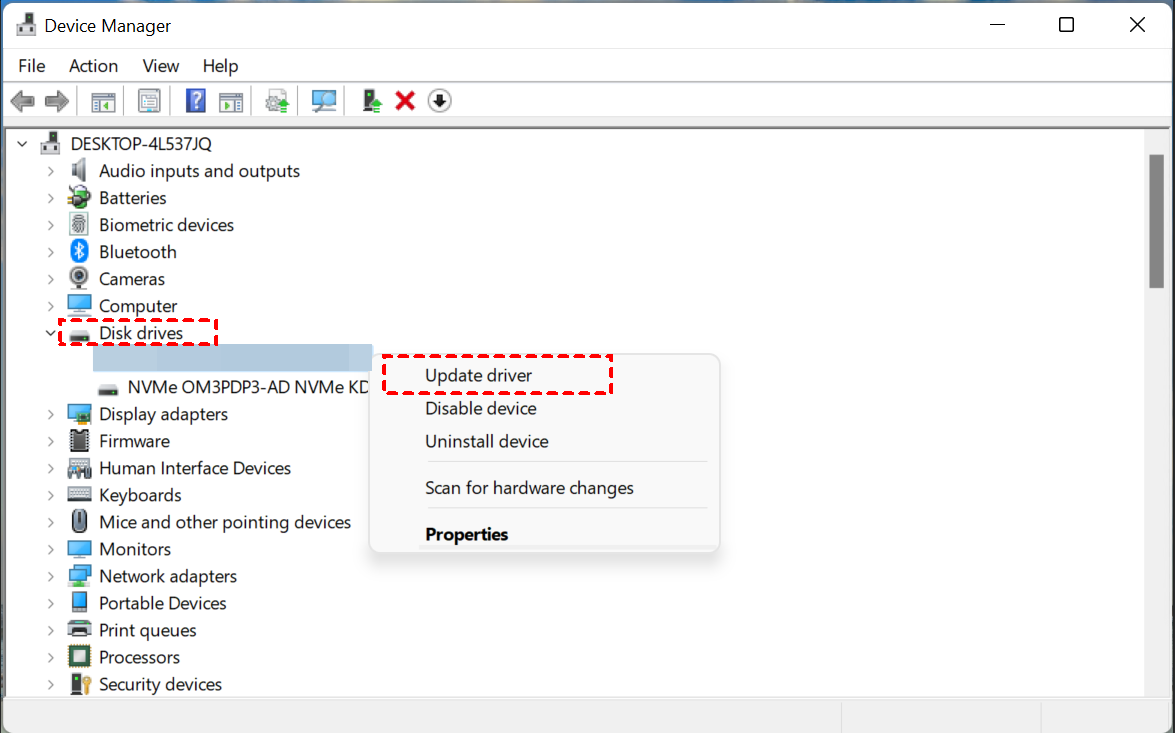Click Scan for hardware changes monitor icon
1175x733 pixels.
click(x=324, y=100)
